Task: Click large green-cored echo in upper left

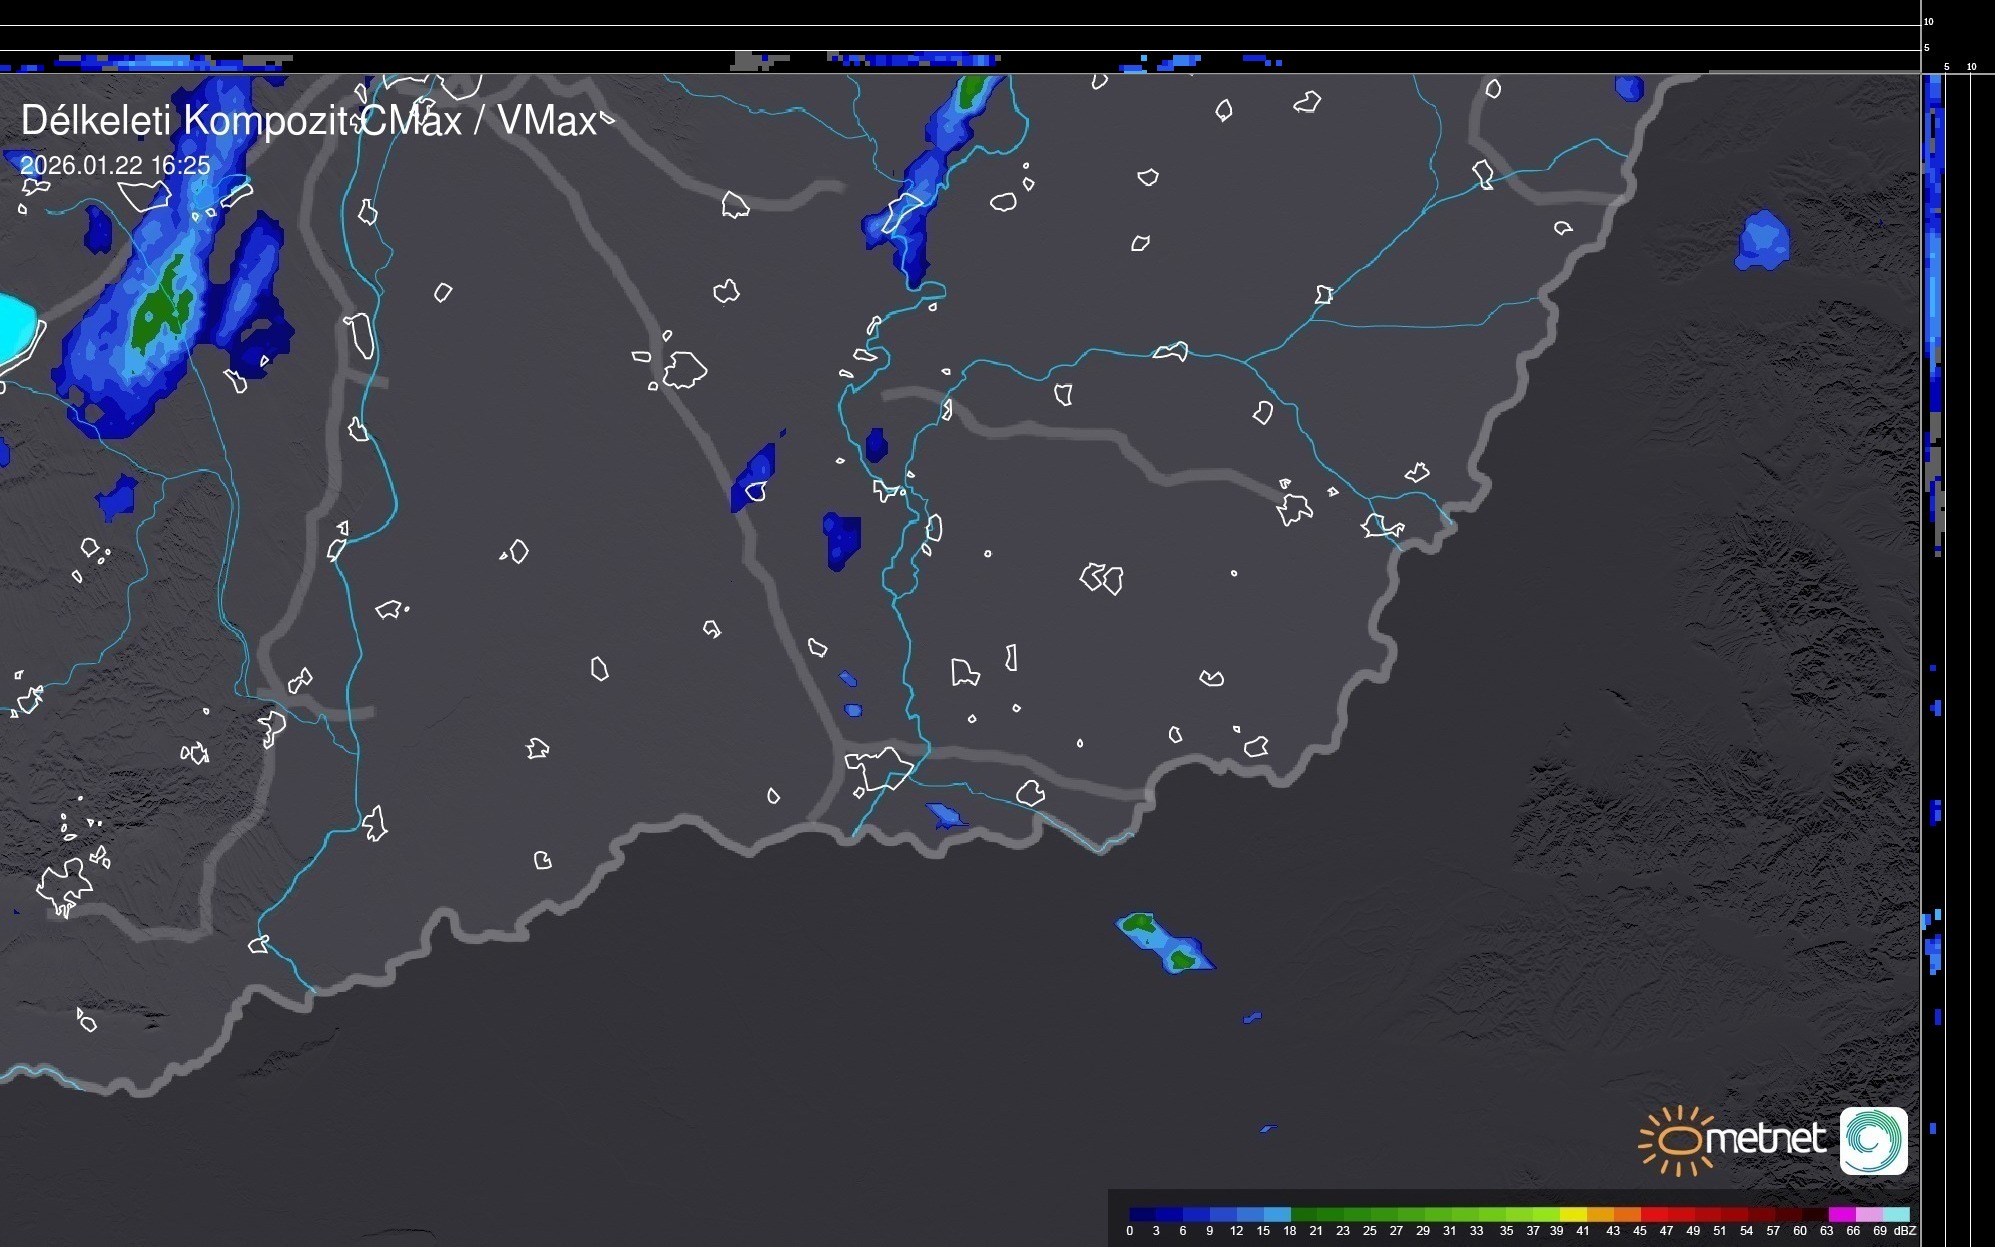Action: [155, 310]
